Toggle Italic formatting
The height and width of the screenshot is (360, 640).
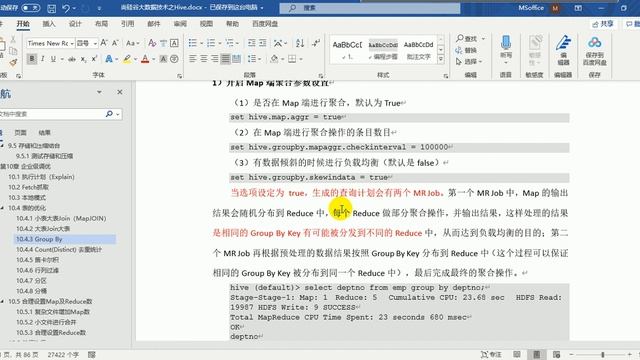pyautogui.click(x=42, y=59)
